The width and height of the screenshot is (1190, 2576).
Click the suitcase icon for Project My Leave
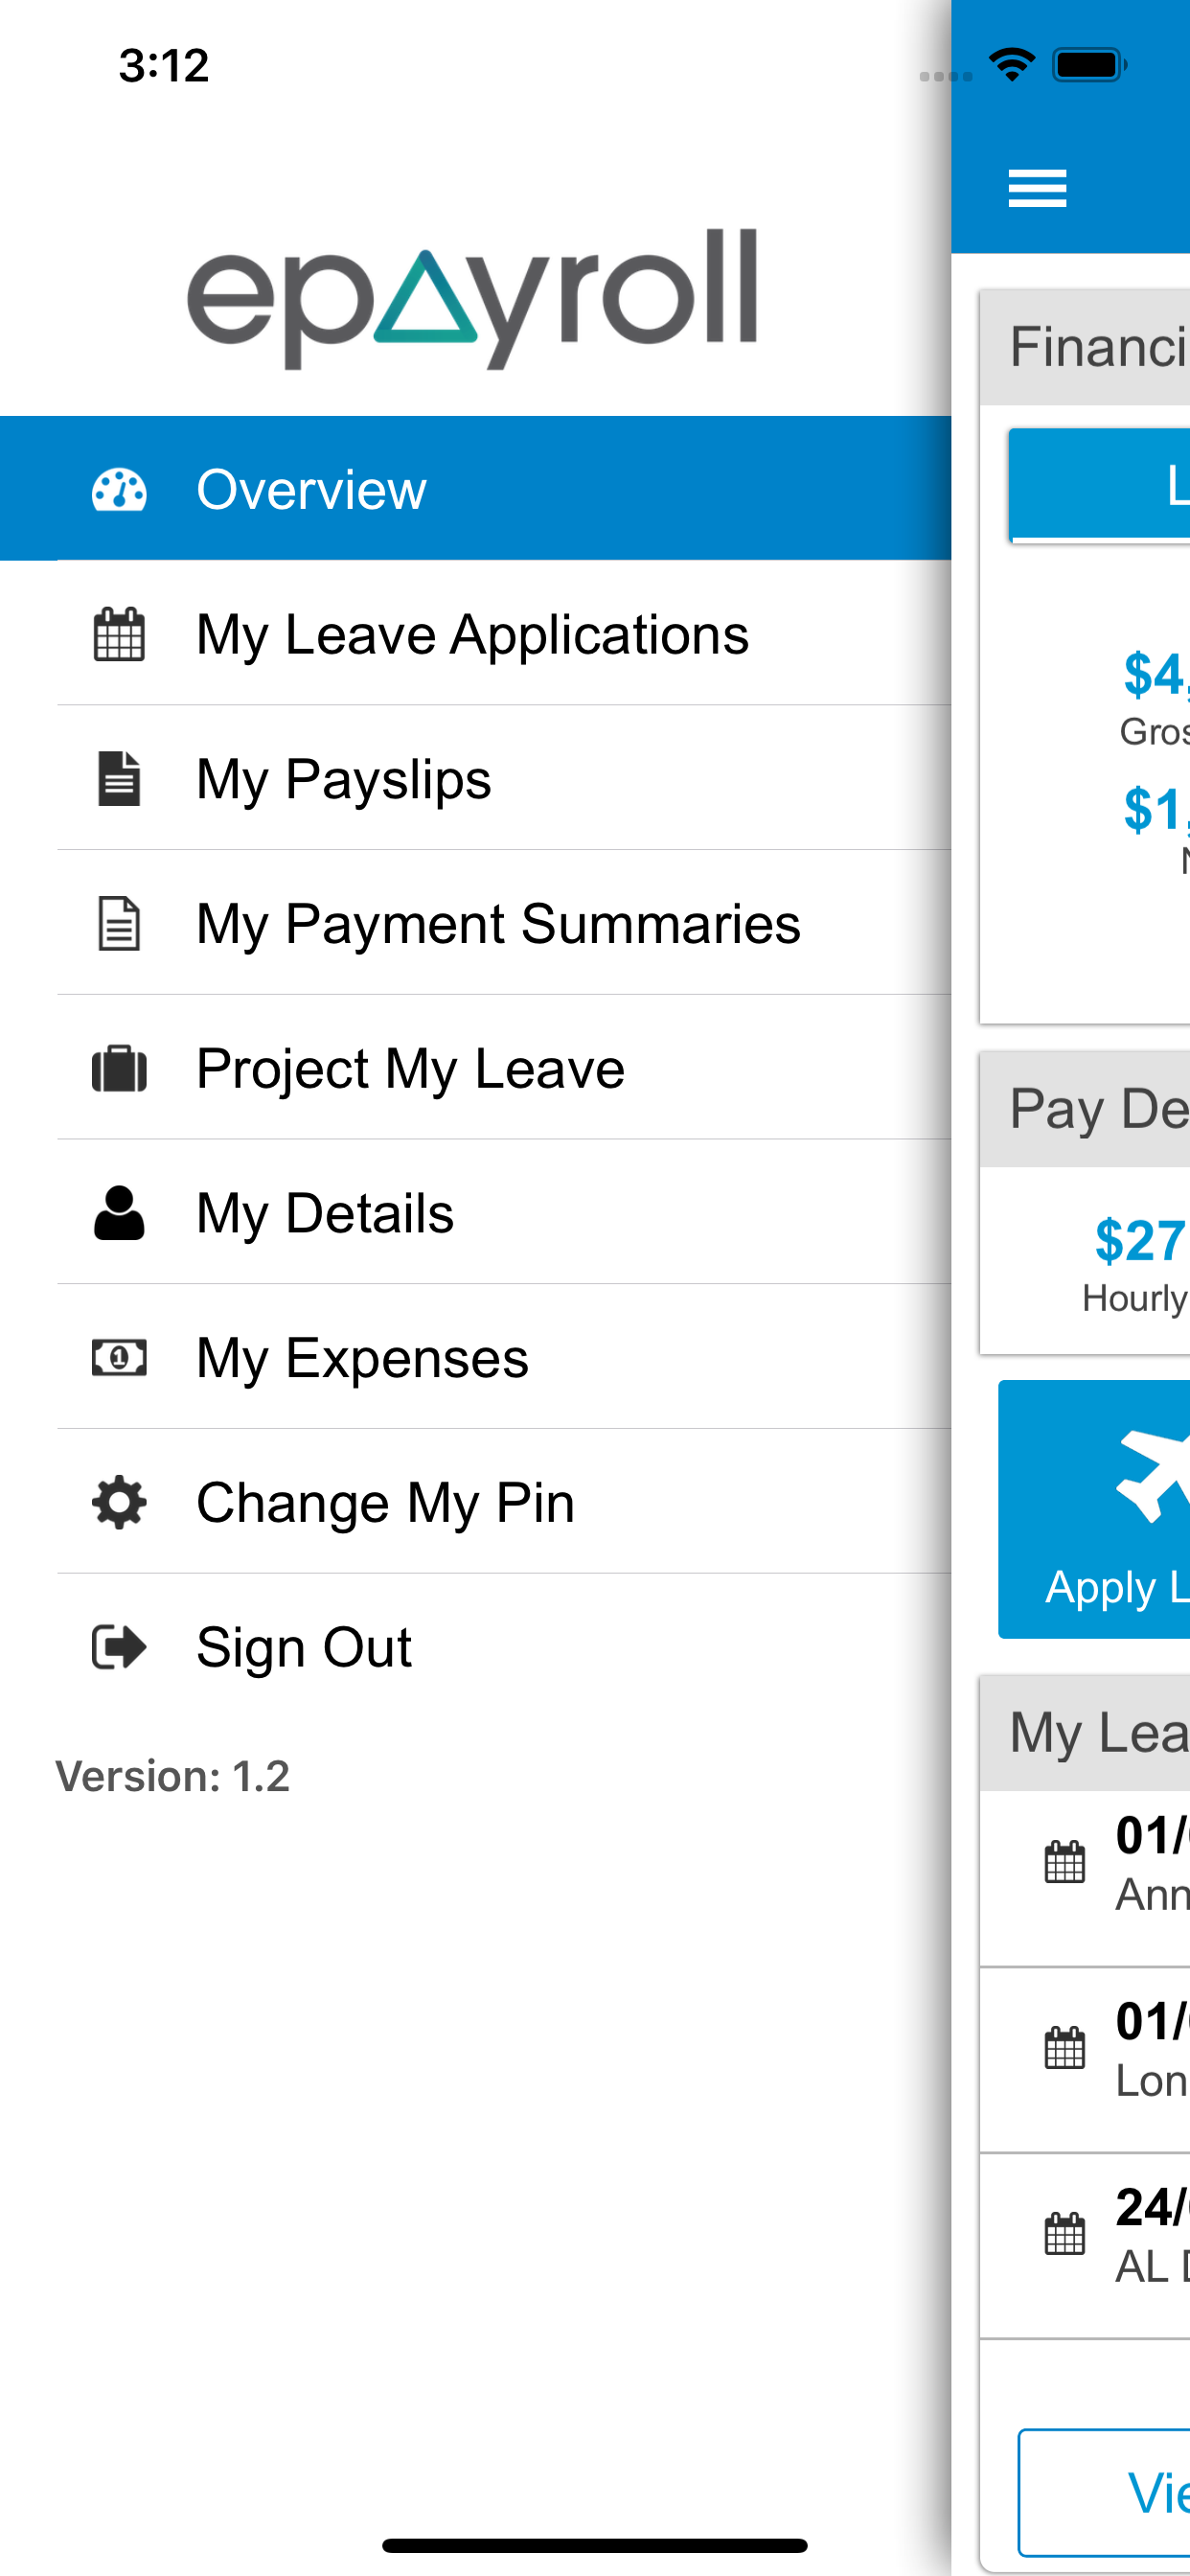(x=119, y=1068)
